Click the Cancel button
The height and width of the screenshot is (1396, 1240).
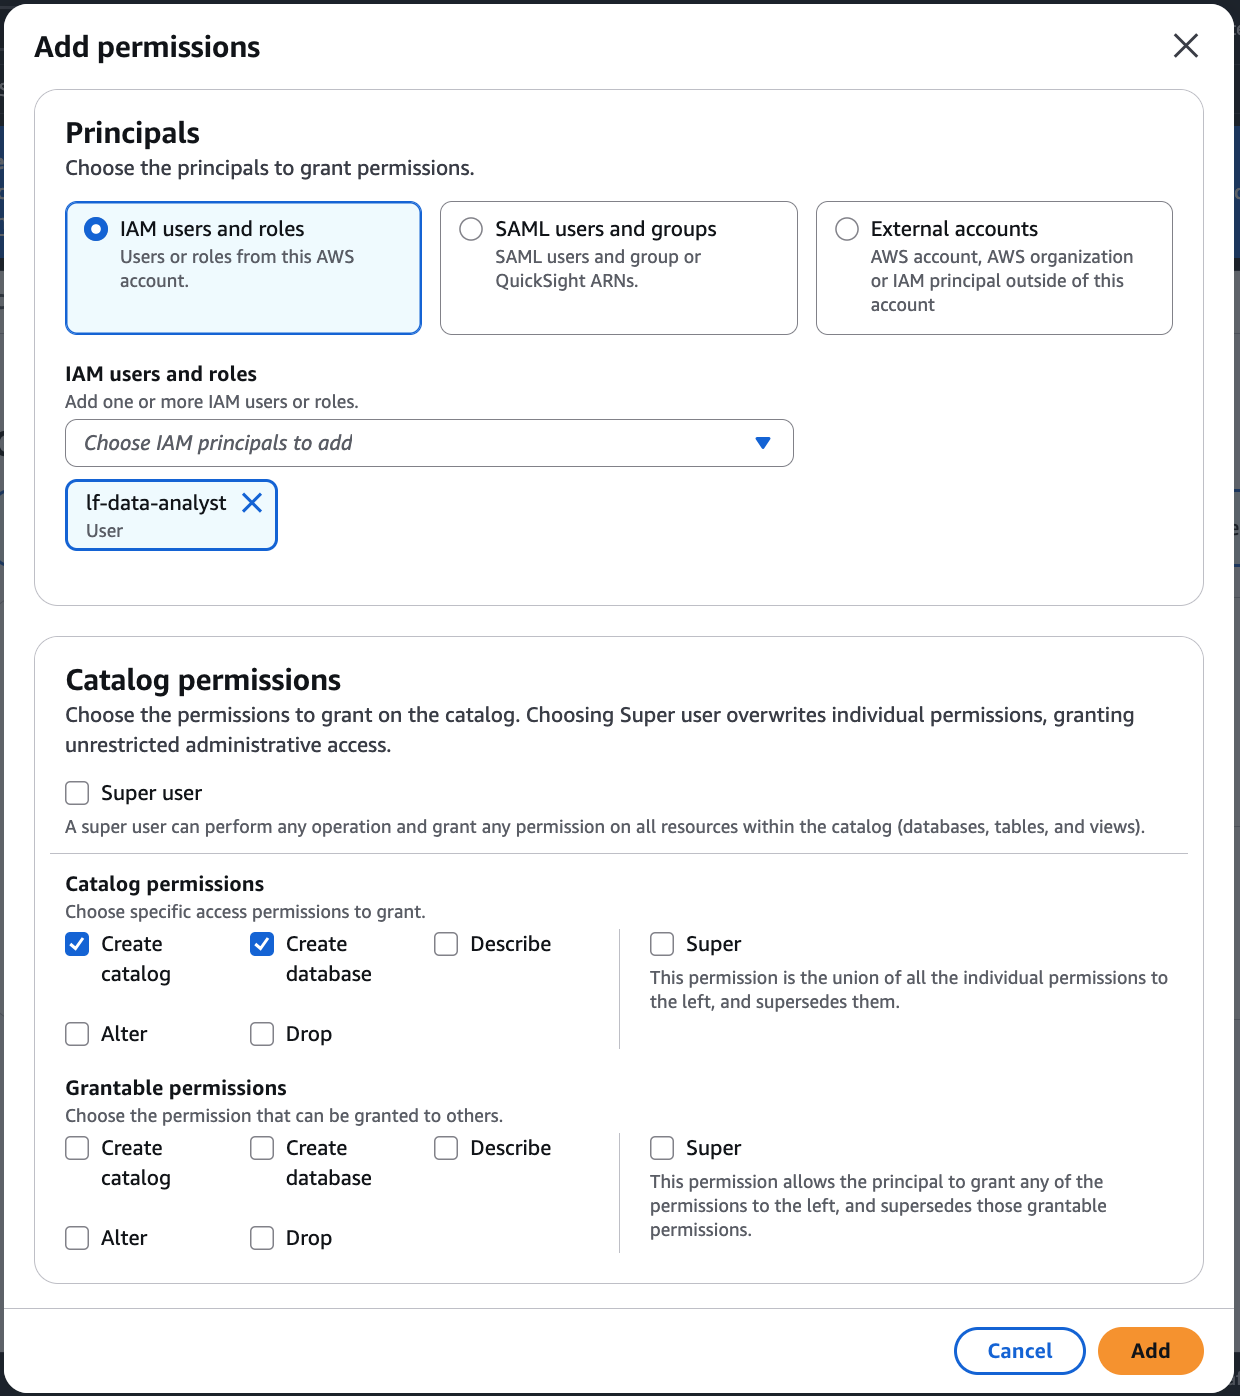pos(1019,1350)
